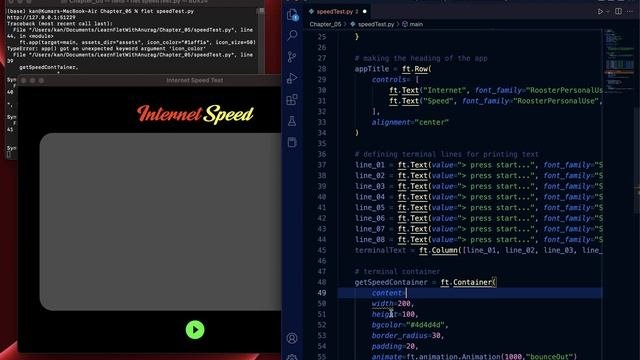The image size is (640, 360).
Task: Open Run and Debug view
Action: tap(292, 78)
